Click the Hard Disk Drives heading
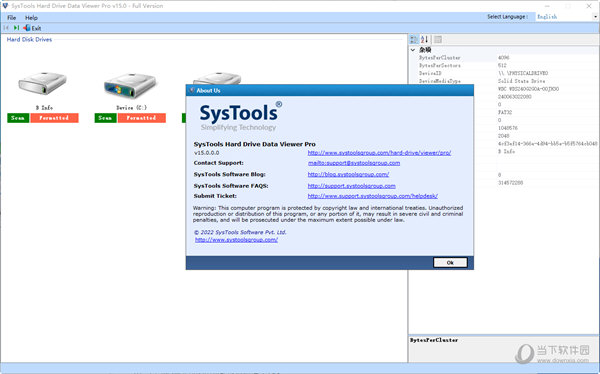Viewport: 600px width, 374px height. point(29,39)
